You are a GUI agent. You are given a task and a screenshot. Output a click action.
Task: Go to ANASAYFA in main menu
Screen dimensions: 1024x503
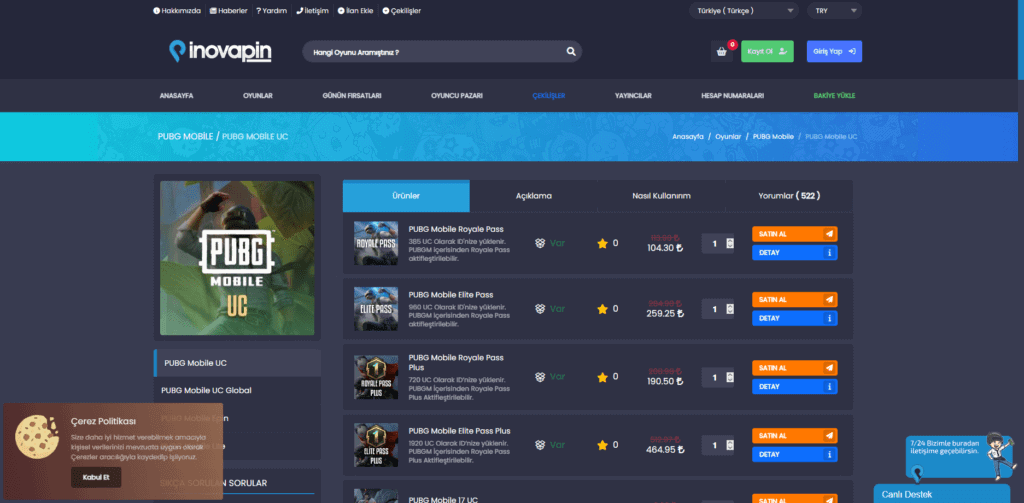[176, 96]
